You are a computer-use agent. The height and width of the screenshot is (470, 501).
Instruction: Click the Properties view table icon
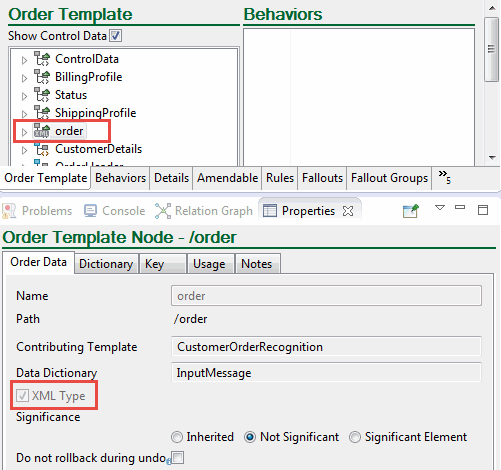point(270,211)
